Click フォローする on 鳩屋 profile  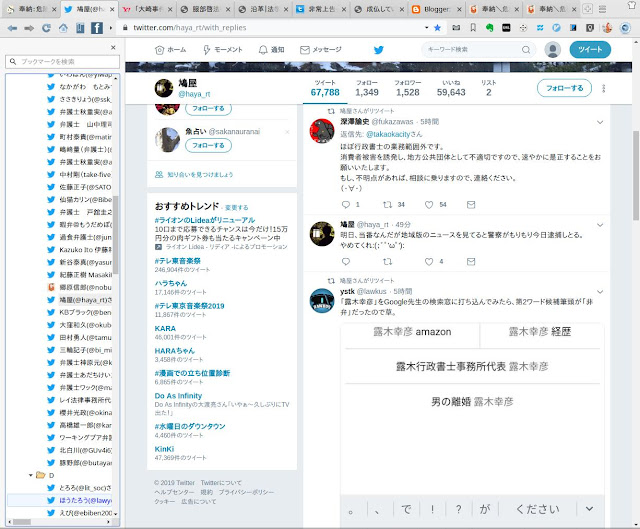click(x=564, y=88)
